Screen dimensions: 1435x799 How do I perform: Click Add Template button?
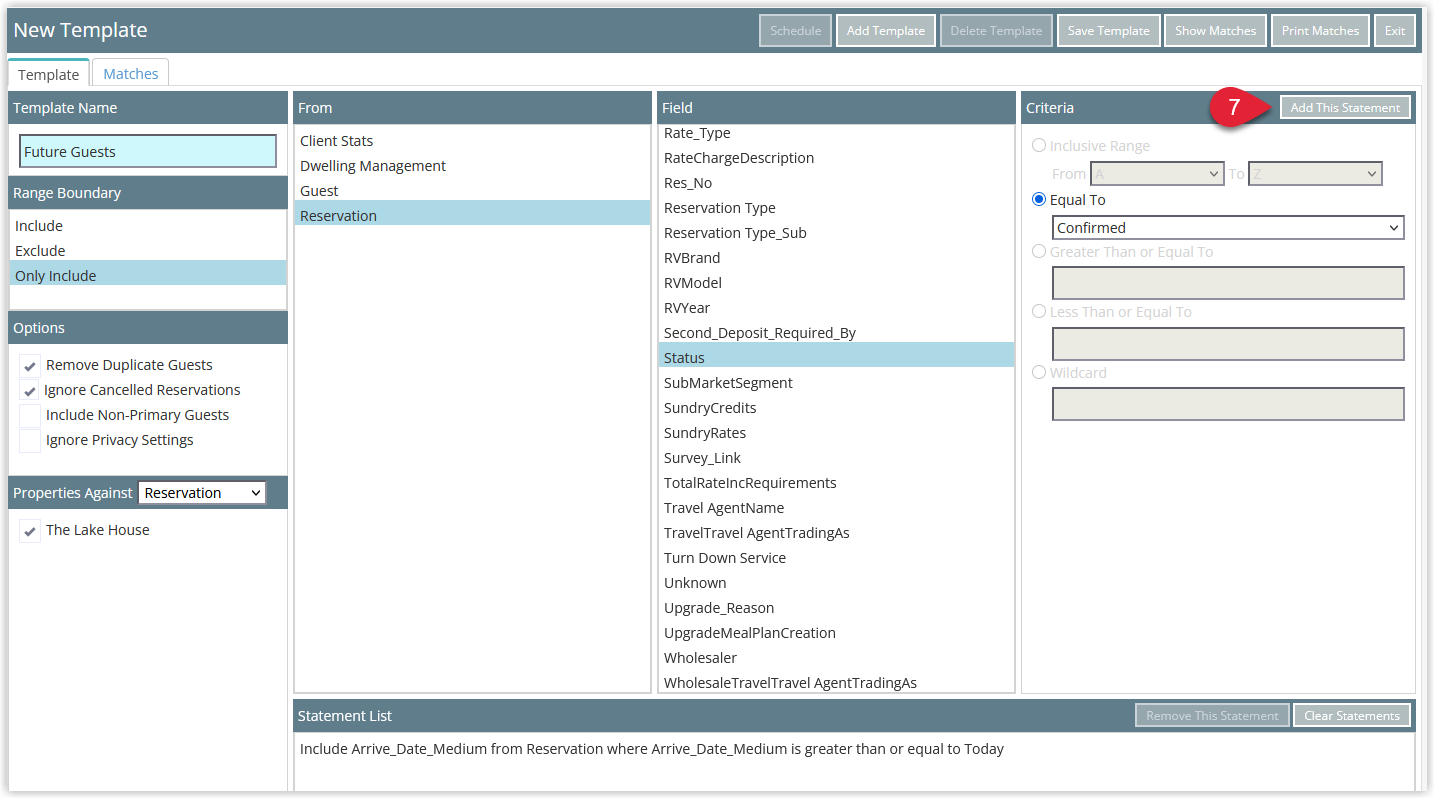point(886,31)
